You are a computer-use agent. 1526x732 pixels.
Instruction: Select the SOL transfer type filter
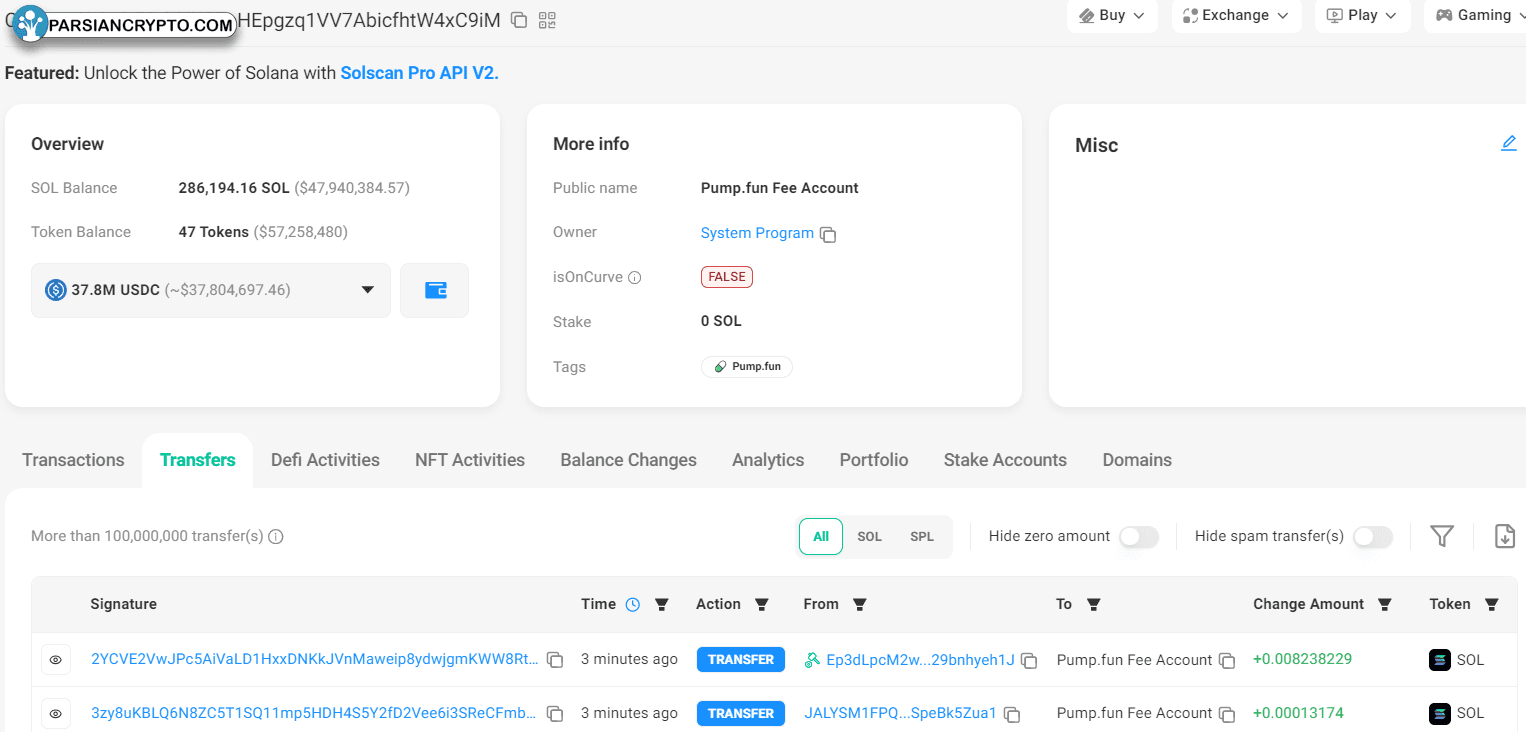pos(870,536)
